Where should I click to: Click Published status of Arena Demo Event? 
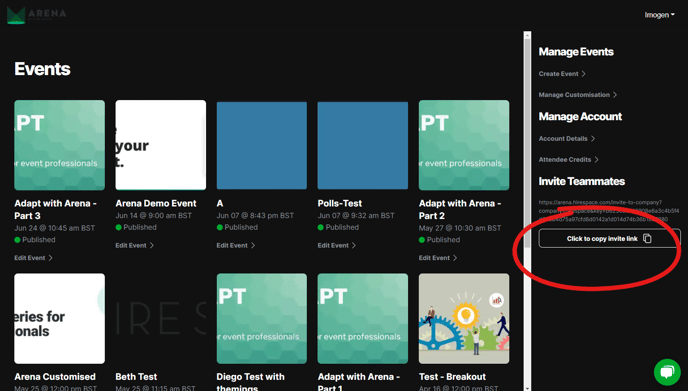point(136,227)
